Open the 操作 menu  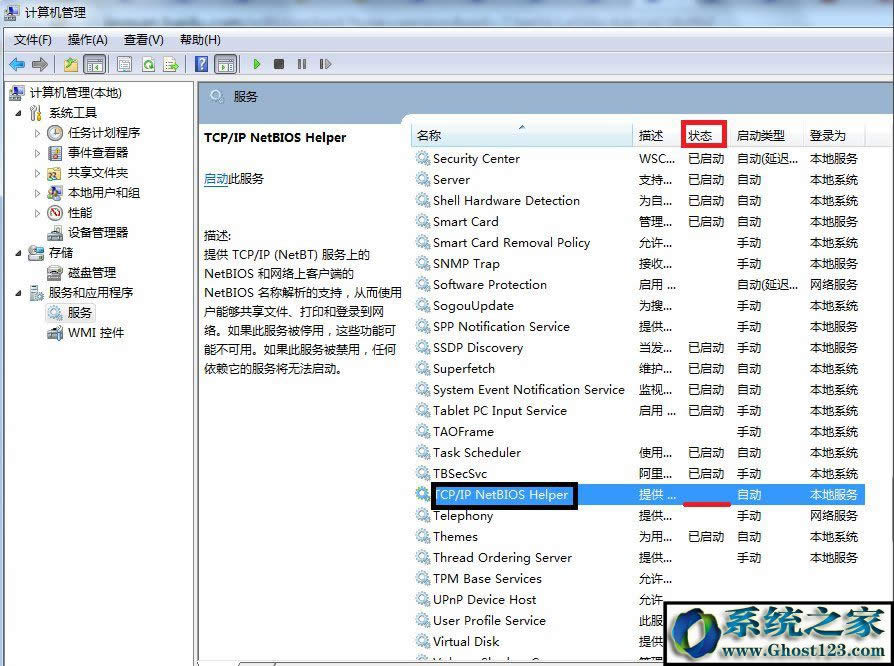click(x=89, y=40)
